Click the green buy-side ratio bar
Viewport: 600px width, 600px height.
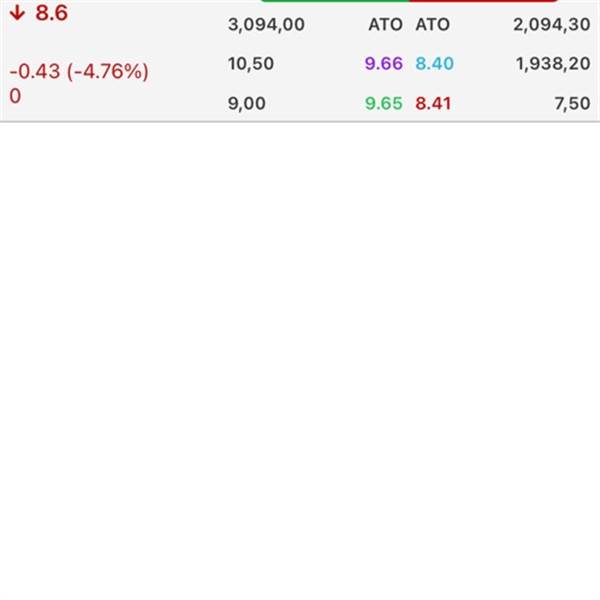334,1
